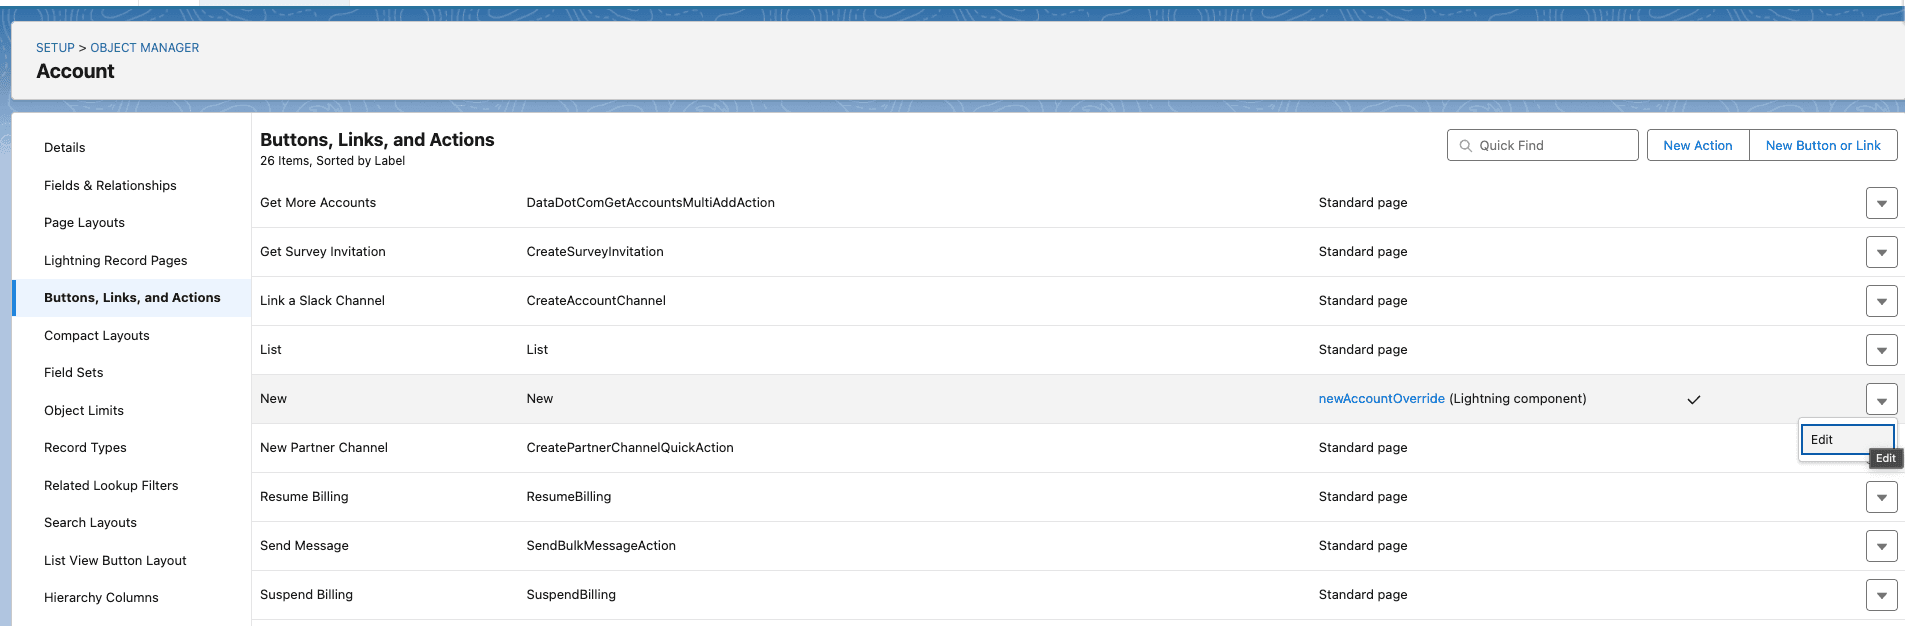Focus the Quick Find search field
The width and height of the screenshot is (1905, 626).
tap(1542, 145)
